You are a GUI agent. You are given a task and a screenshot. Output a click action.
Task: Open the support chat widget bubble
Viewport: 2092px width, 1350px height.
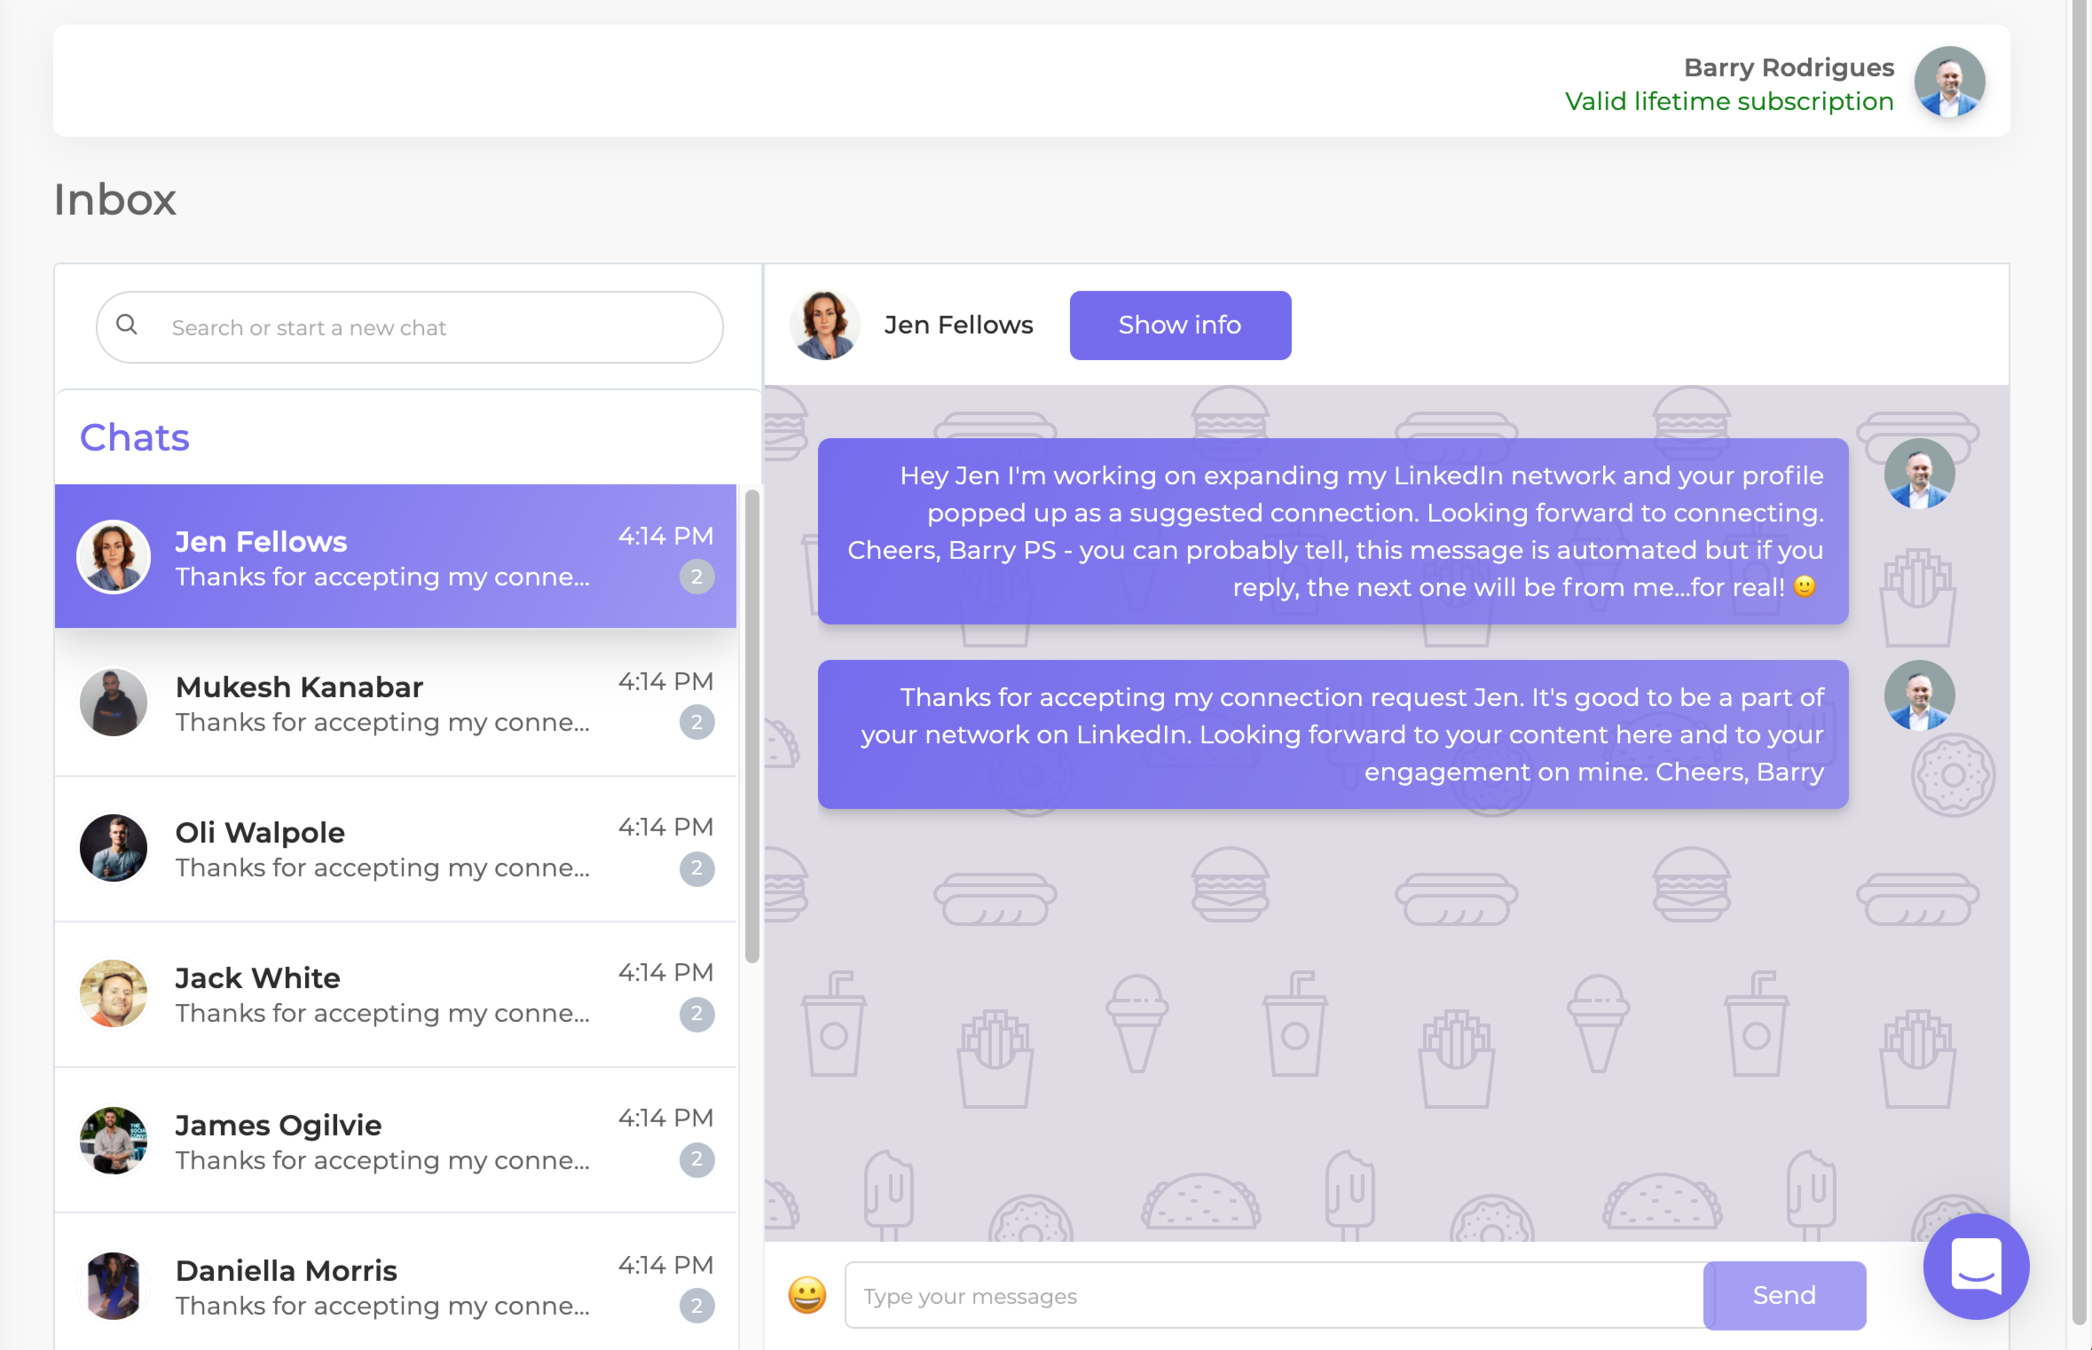[x=1975, y=1266]
